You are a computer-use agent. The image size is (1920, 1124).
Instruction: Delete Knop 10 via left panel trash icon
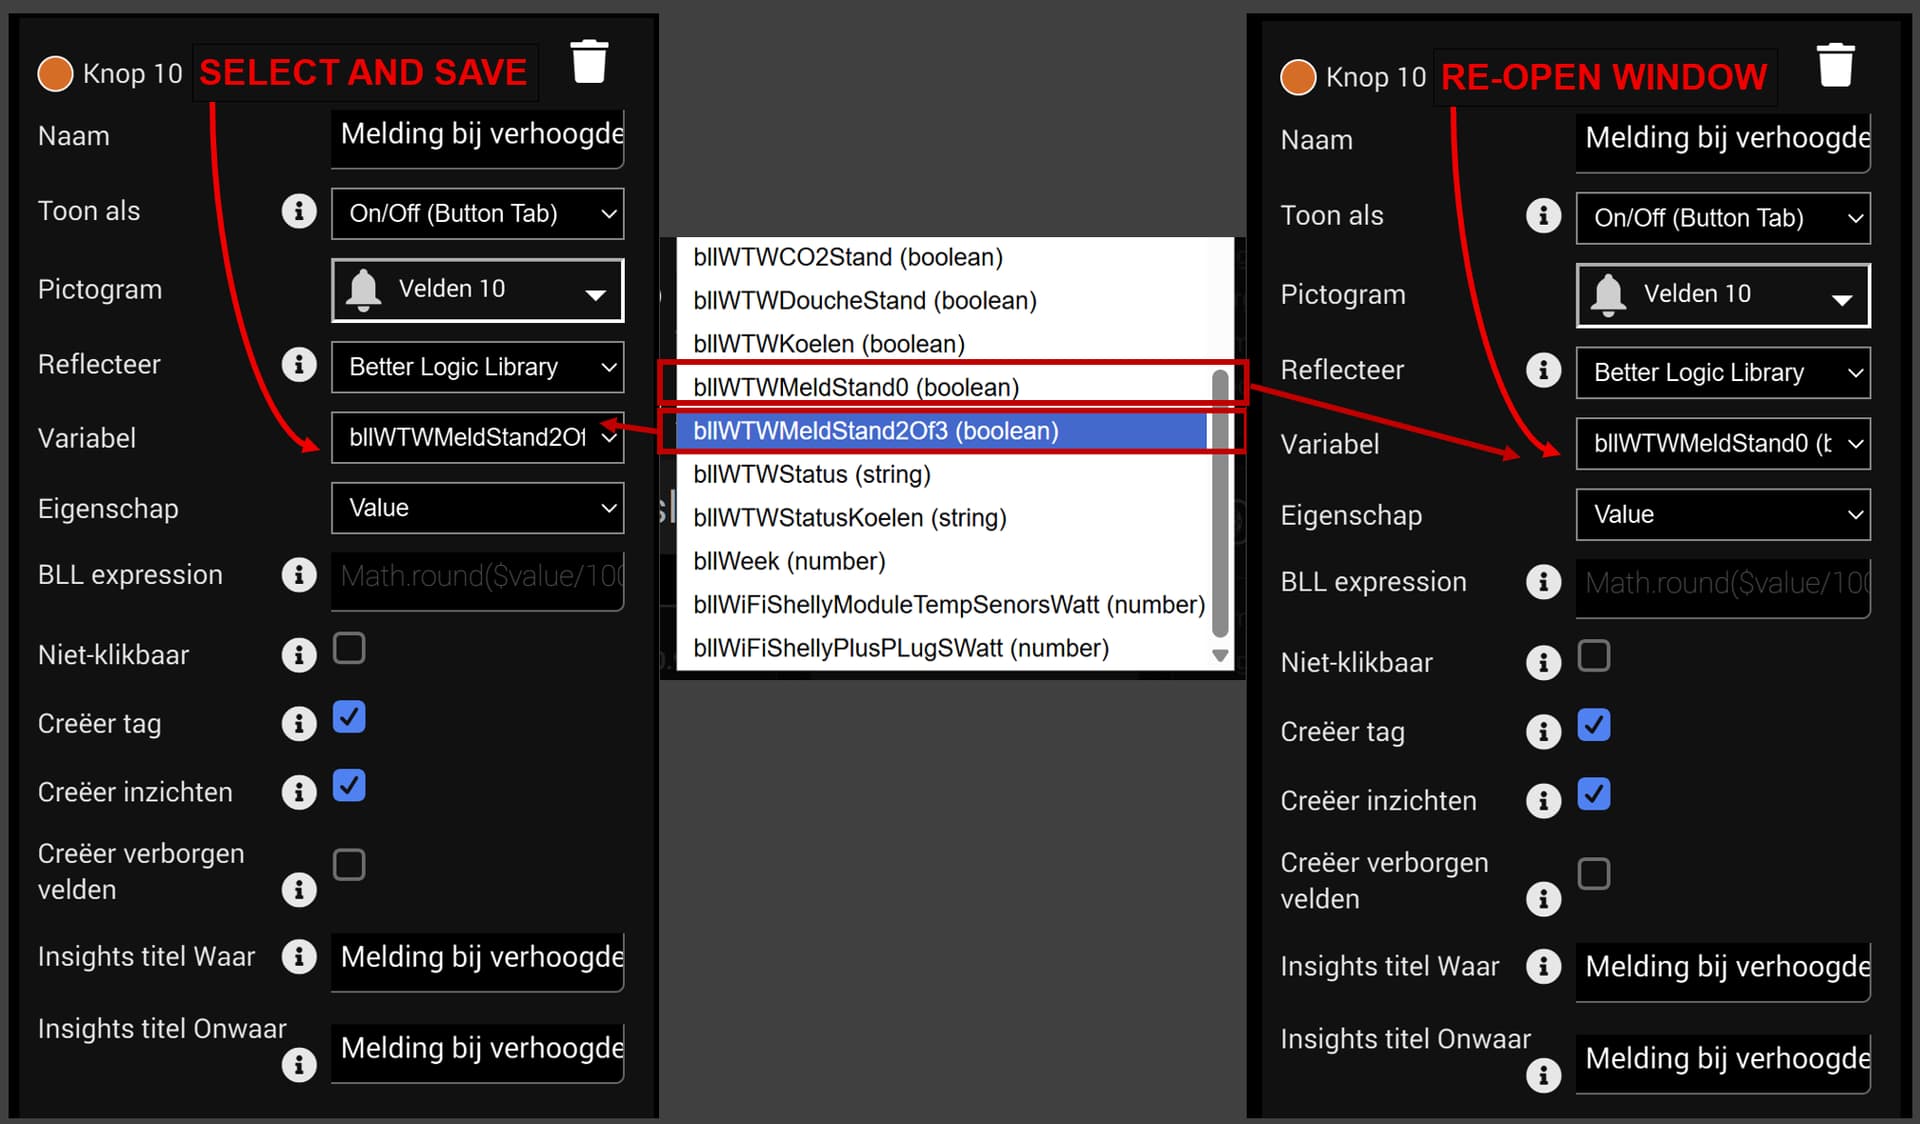click(589, 62)
